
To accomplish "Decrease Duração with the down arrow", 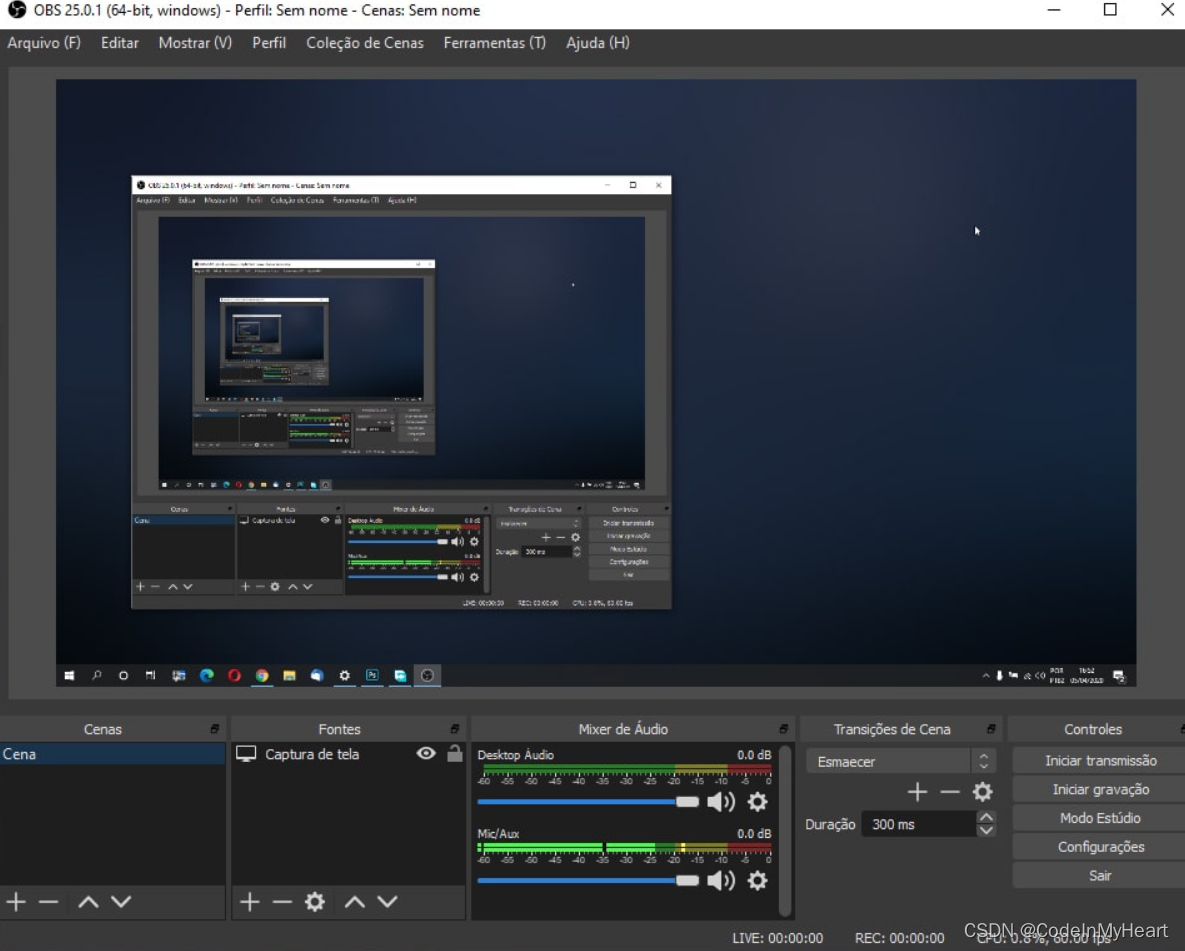I will click(x=985, y=830).
